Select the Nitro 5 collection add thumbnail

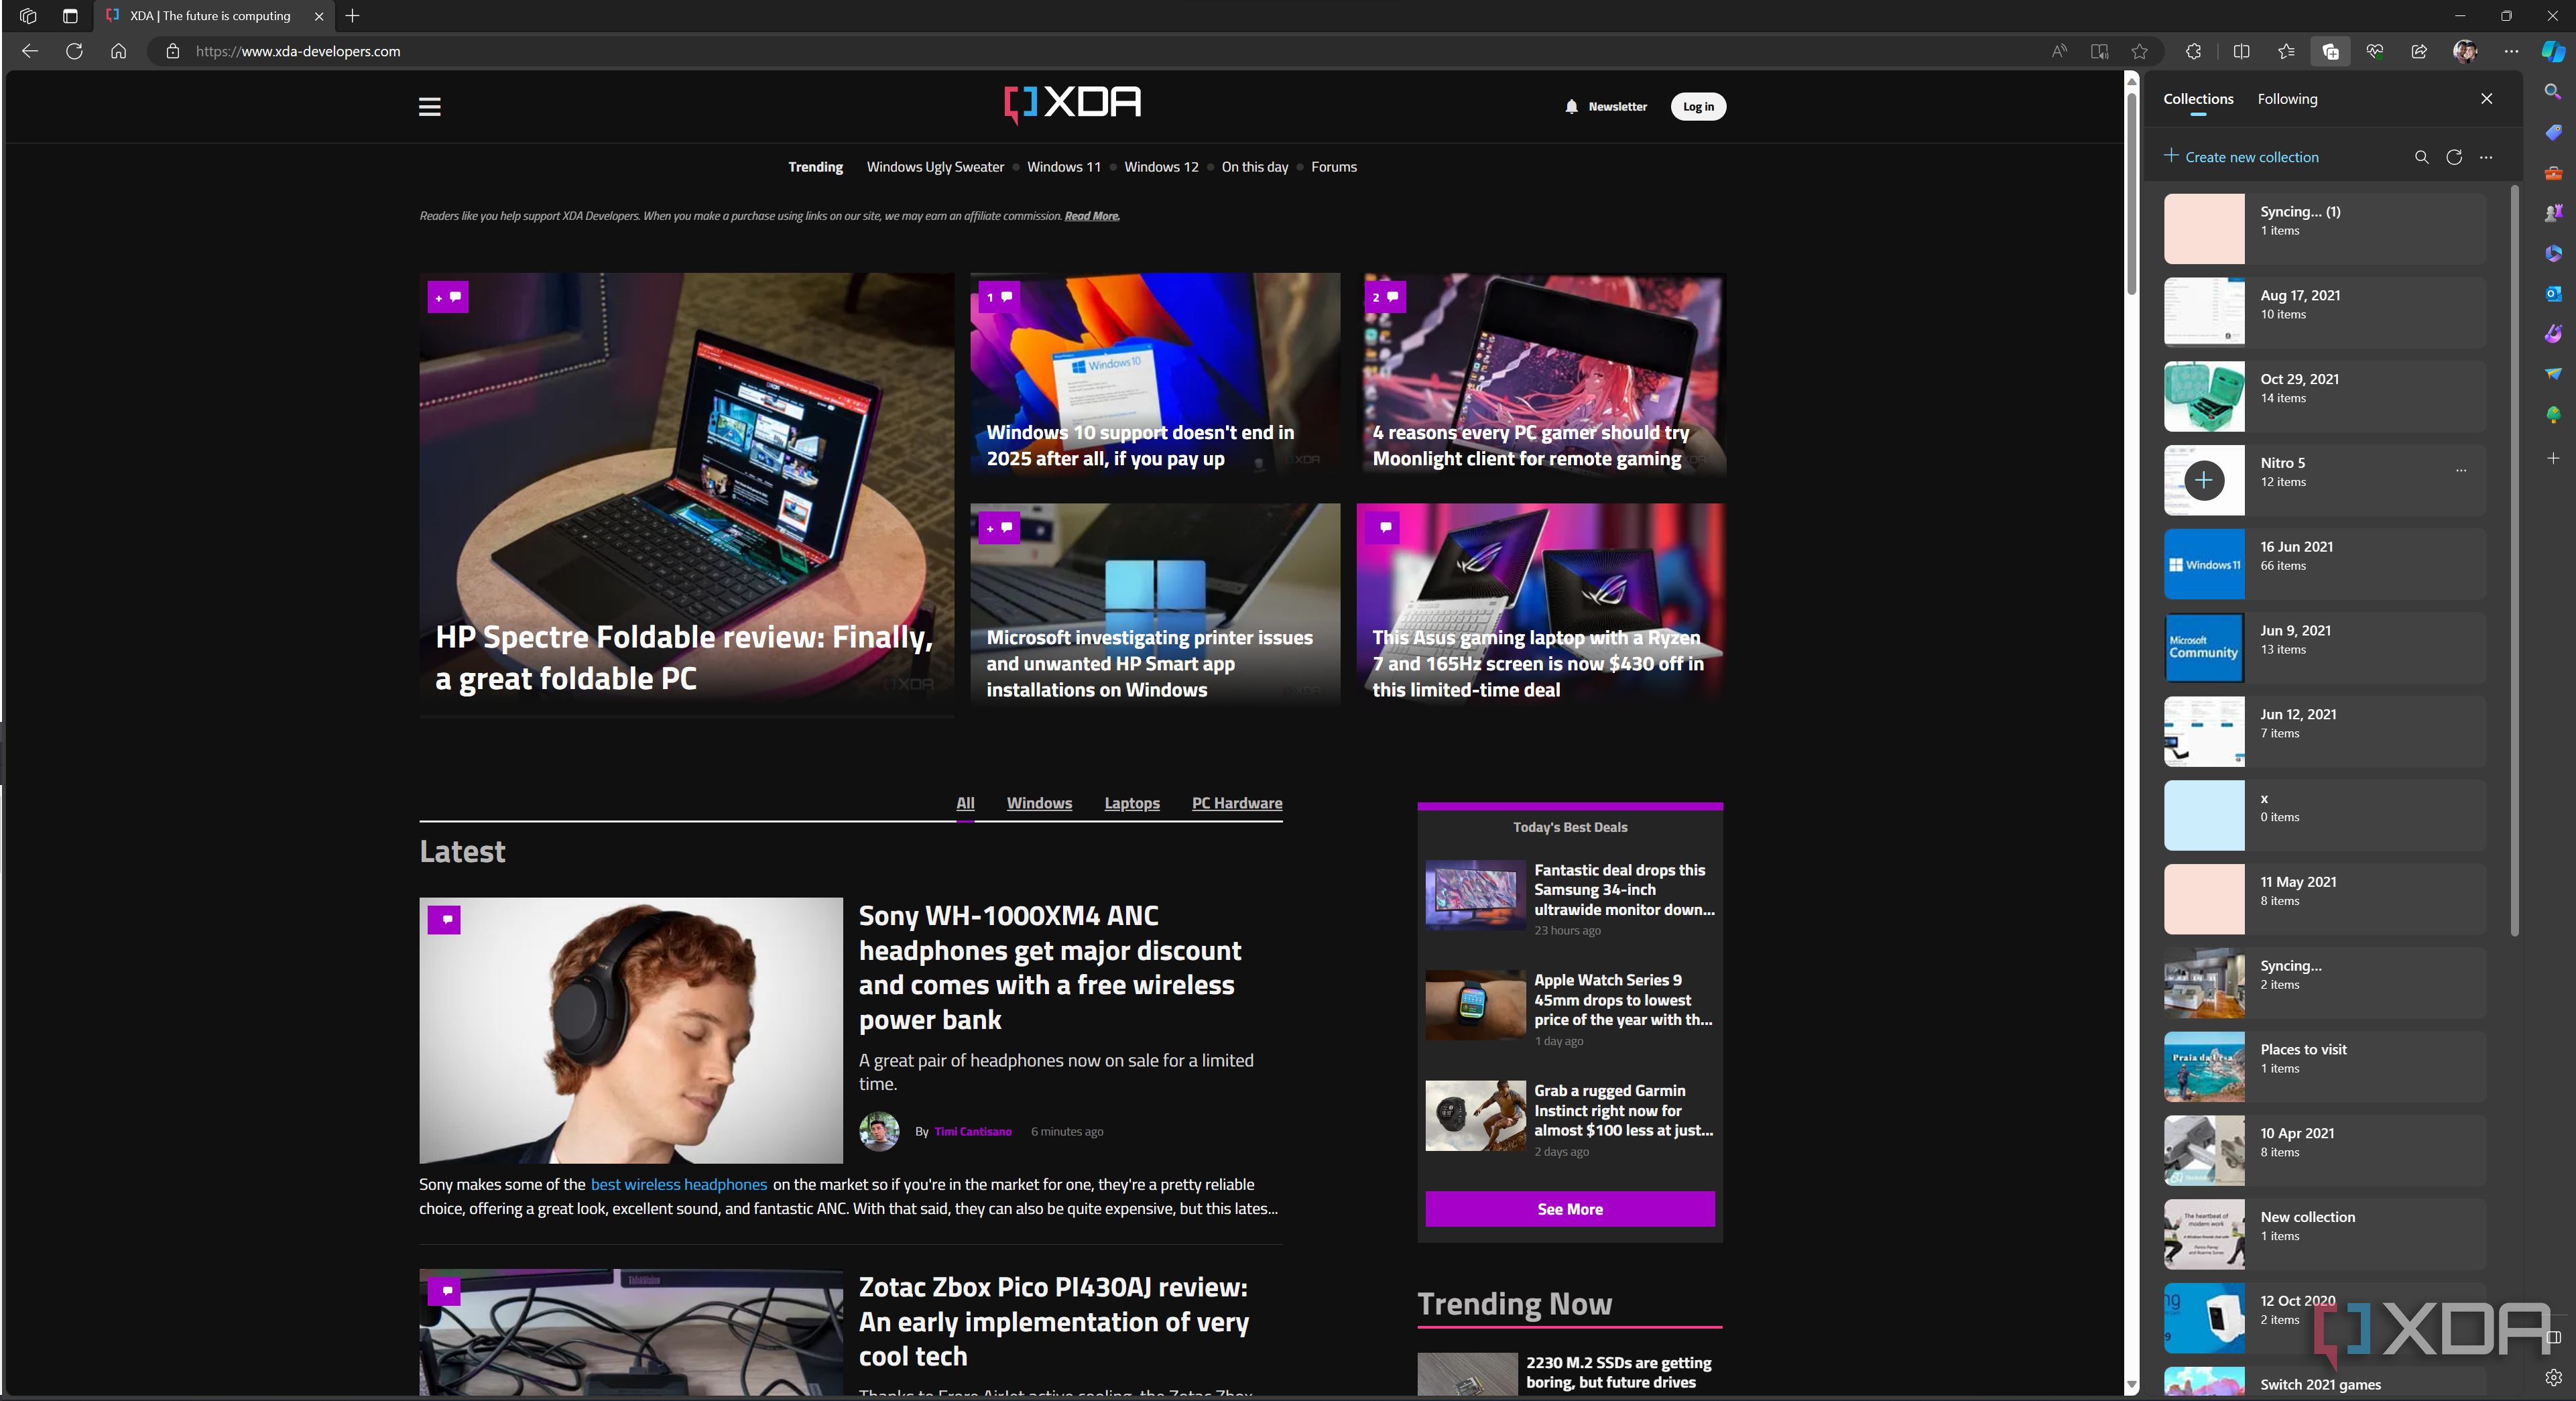click(2204, 480)
